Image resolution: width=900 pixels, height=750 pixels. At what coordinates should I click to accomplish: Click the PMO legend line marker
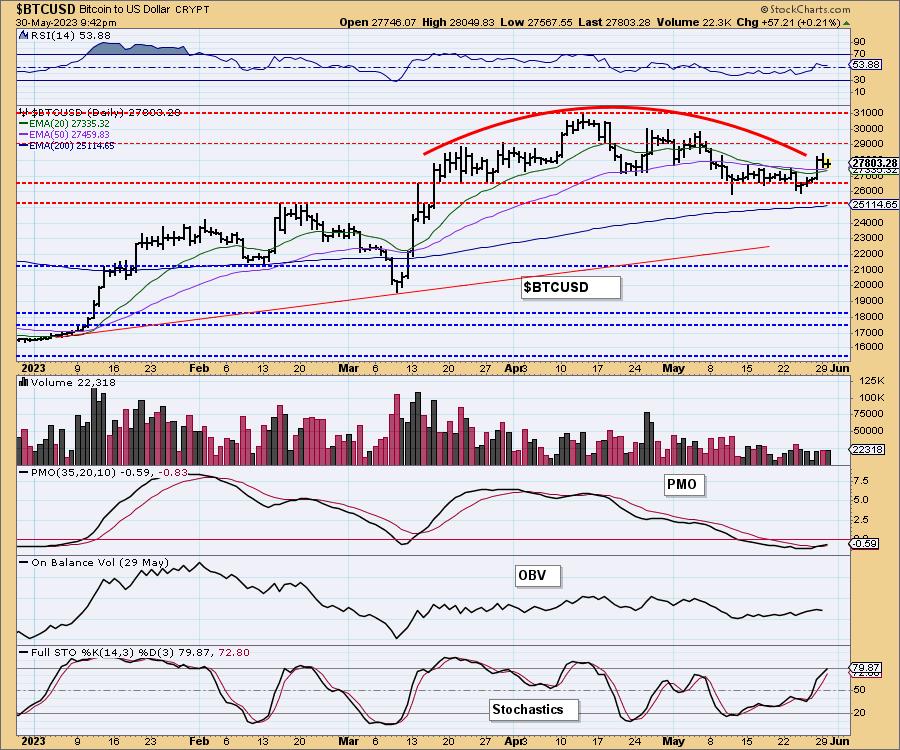24,472
